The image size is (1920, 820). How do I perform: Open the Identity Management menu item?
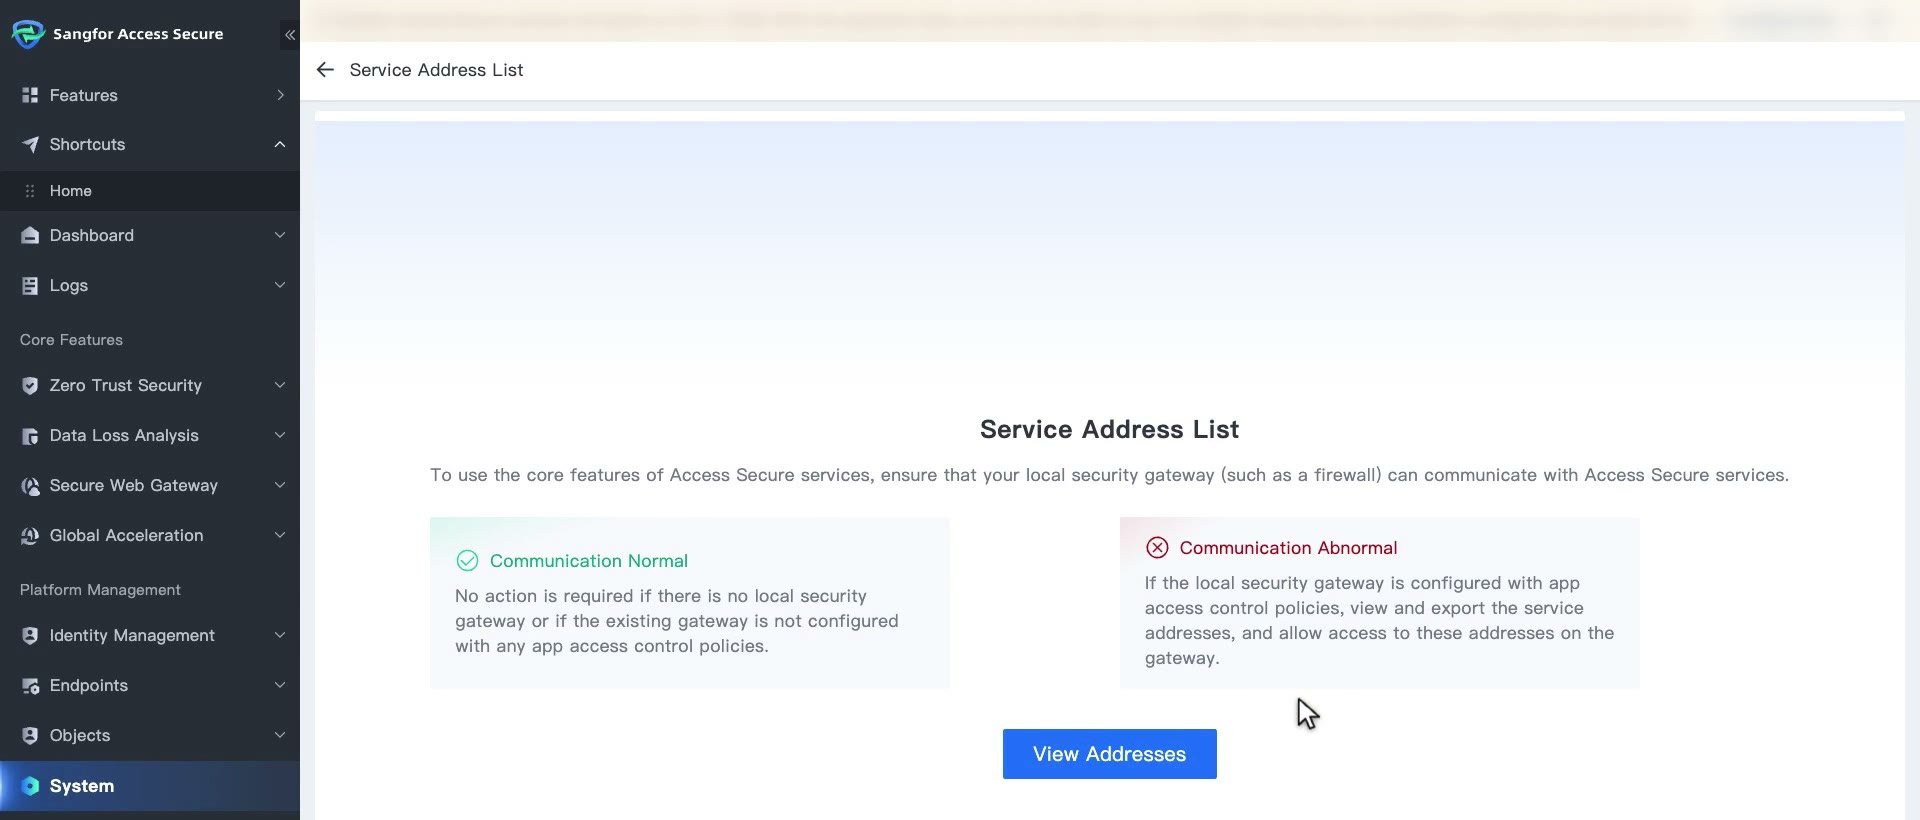150,635
